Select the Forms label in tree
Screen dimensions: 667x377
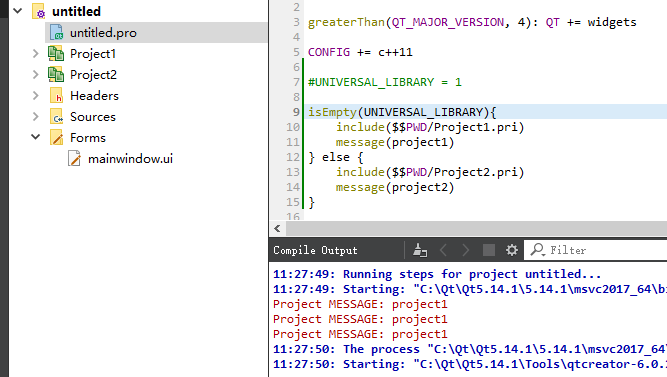pyautogui.click(x=88, y=137)
